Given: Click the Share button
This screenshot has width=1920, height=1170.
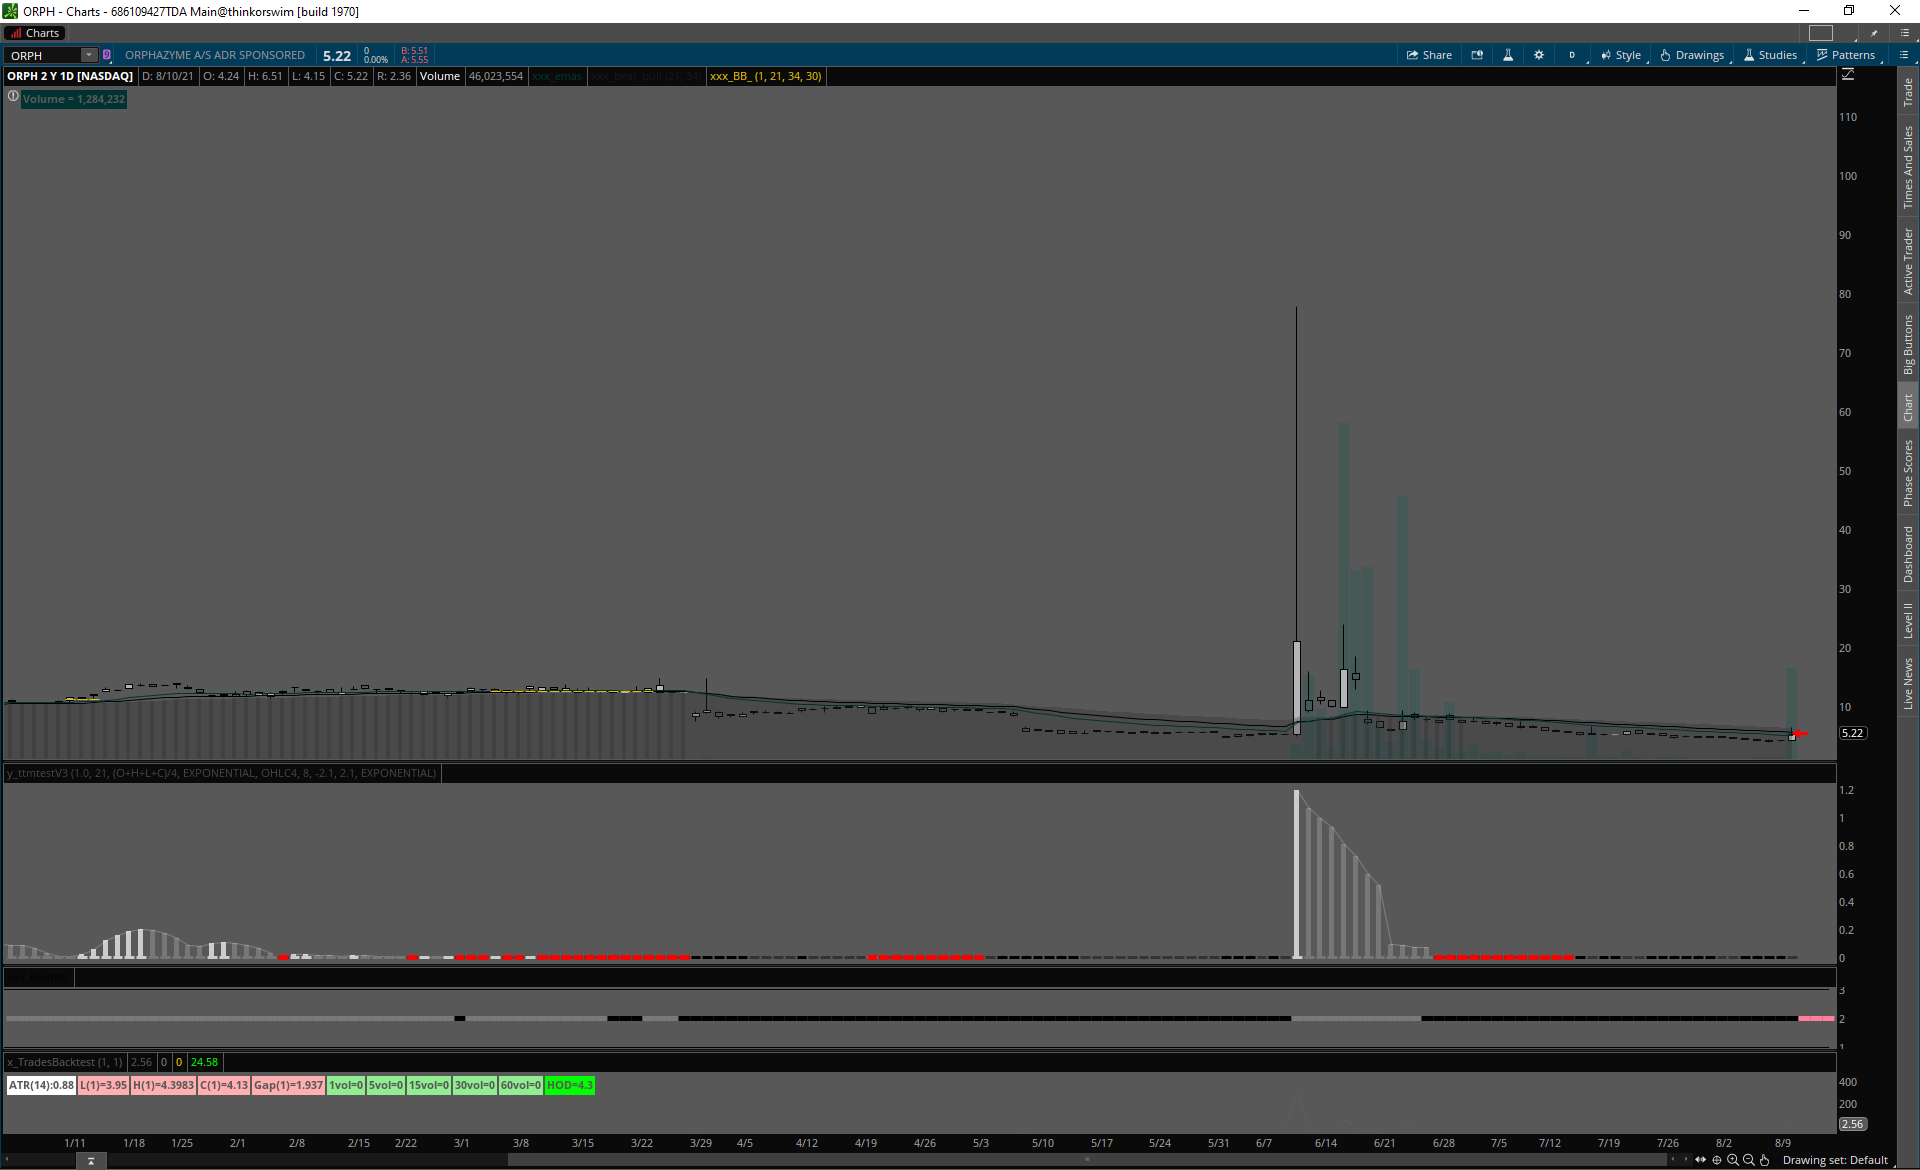Looking at the screenshot, I should tap(1429, 55).
